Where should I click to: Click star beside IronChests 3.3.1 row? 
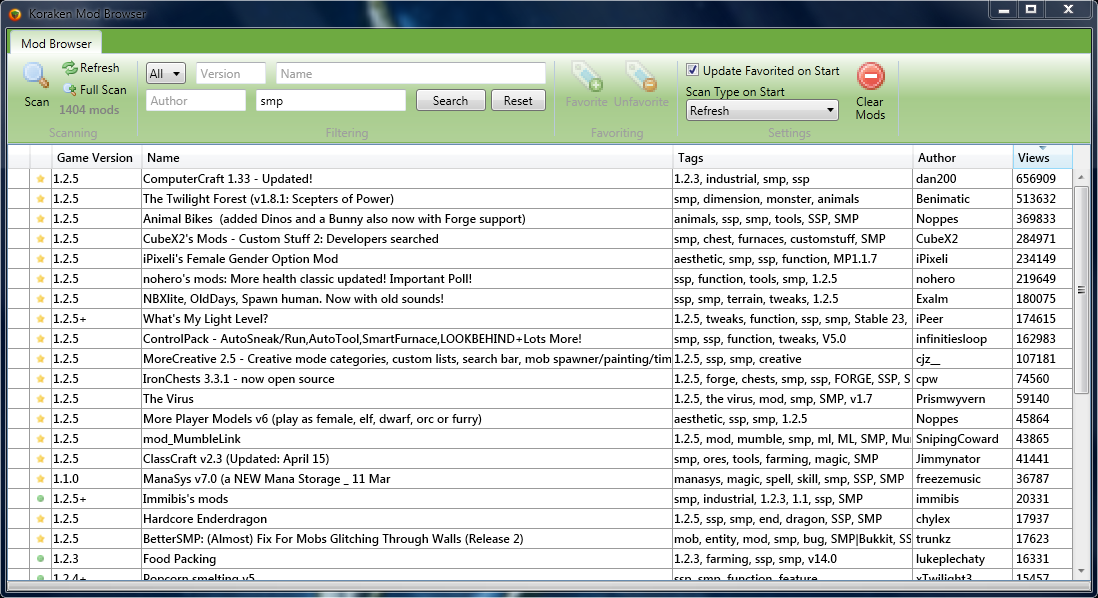pos(41,379)
